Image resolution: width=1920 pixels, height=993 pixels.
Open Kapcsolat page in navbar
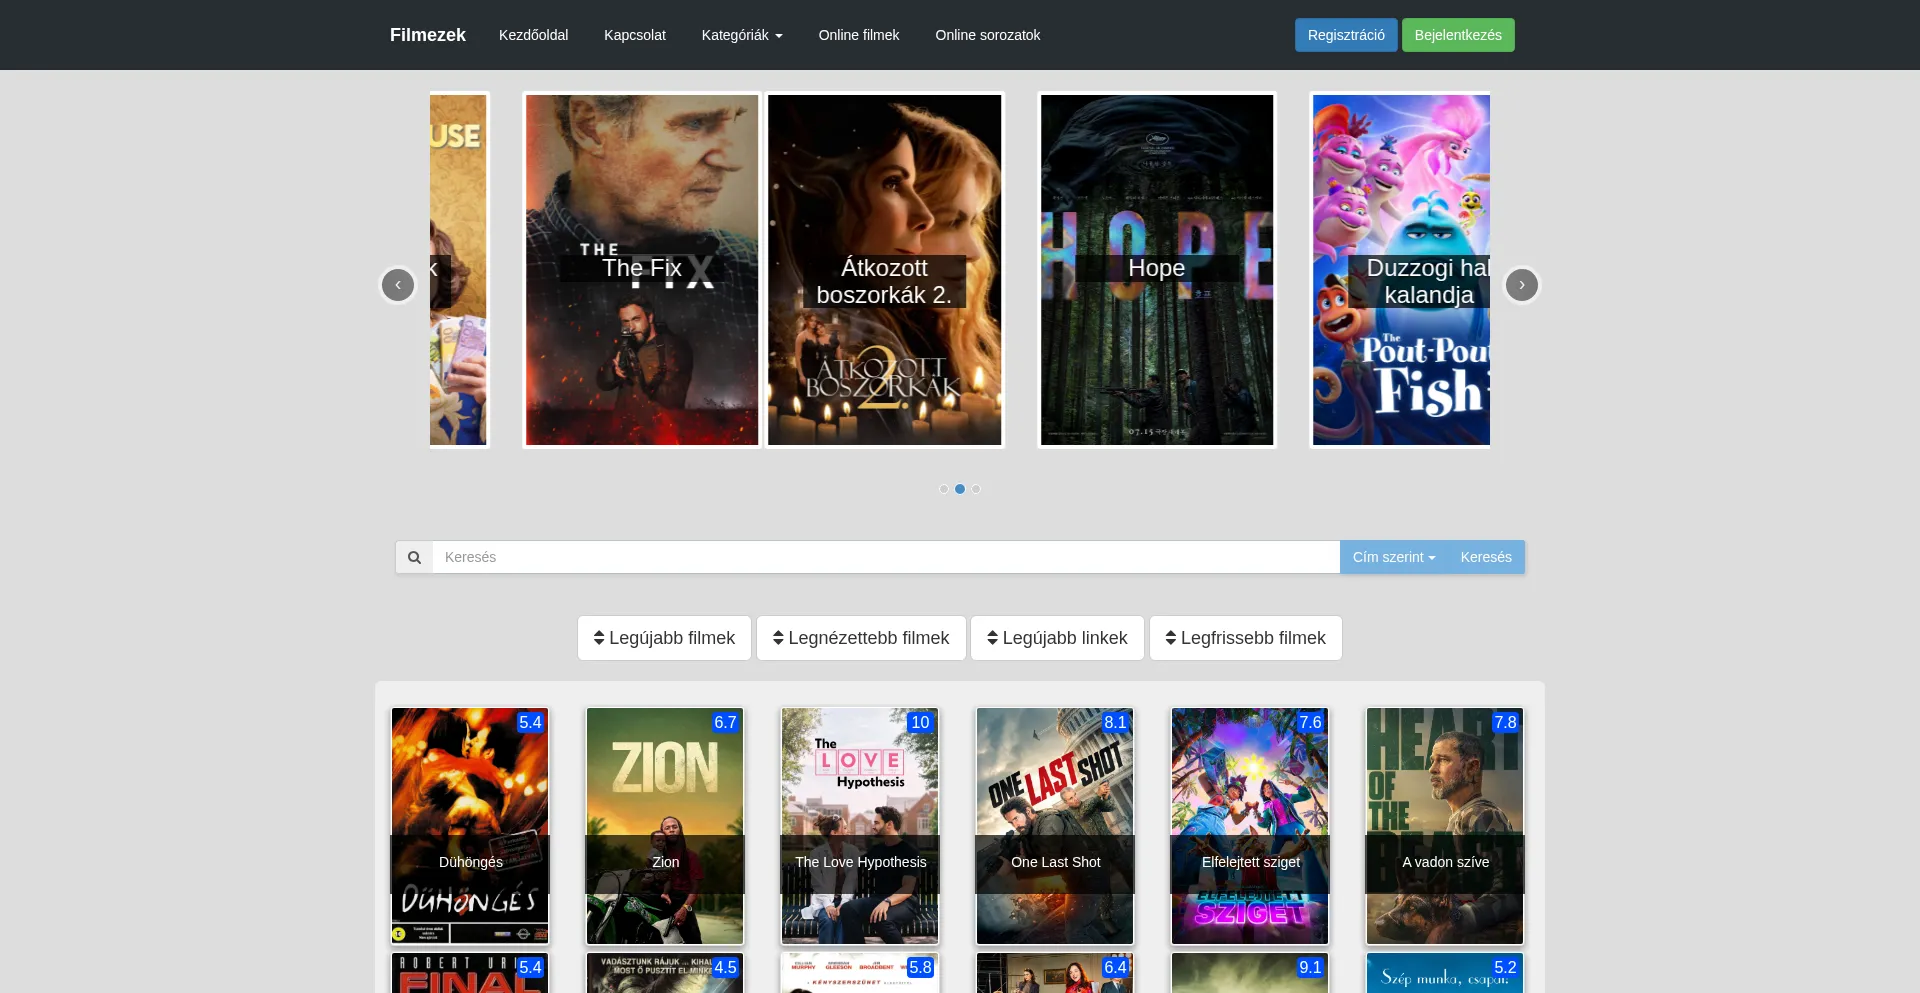point(635,35)
